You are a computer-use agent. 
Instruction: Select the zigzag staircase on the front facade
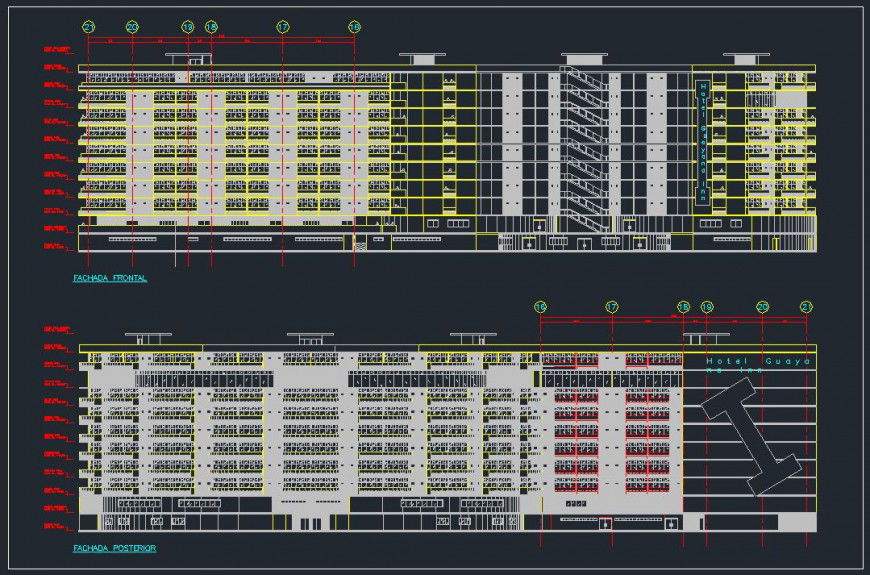point(584,150)
